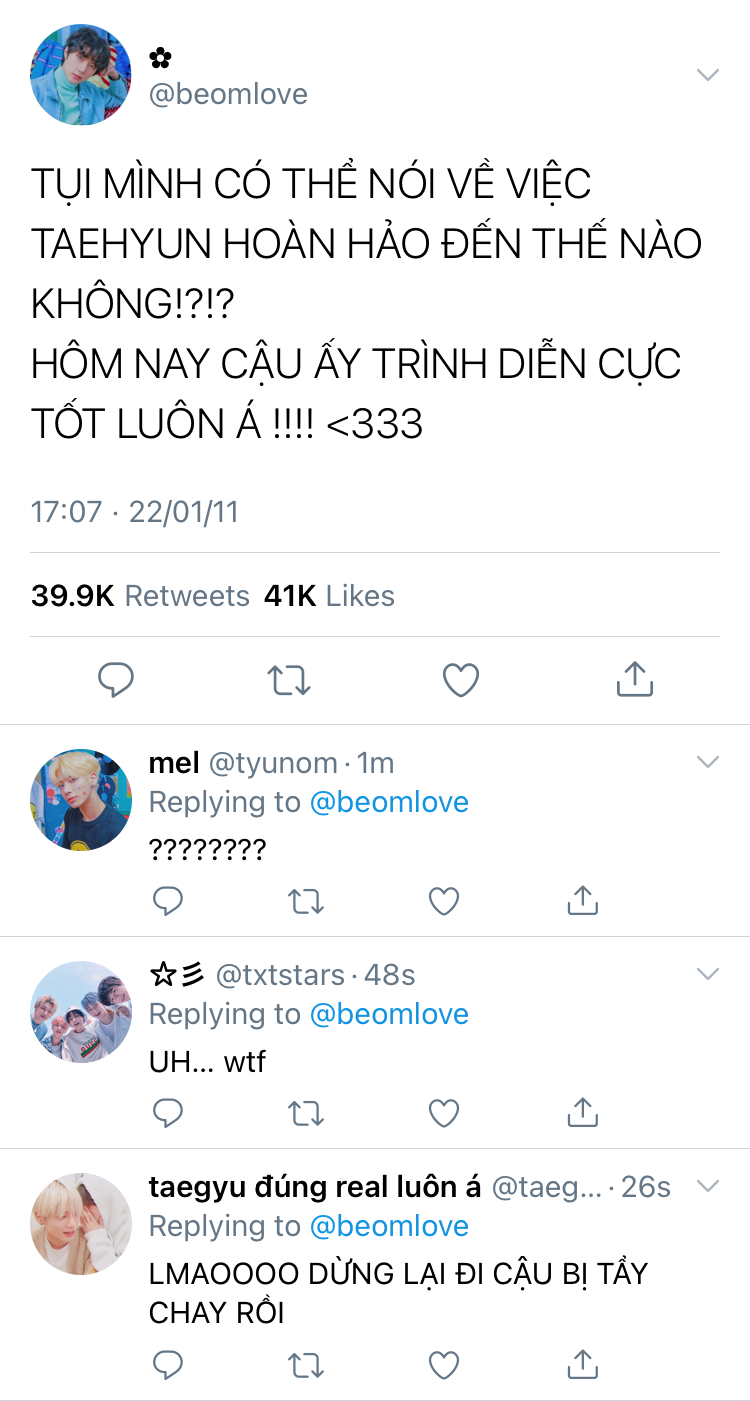The width and height of the screenshot is (750, 1401).
Task: Like the 'UH... wtf' reply
Action: point(444,1113)
